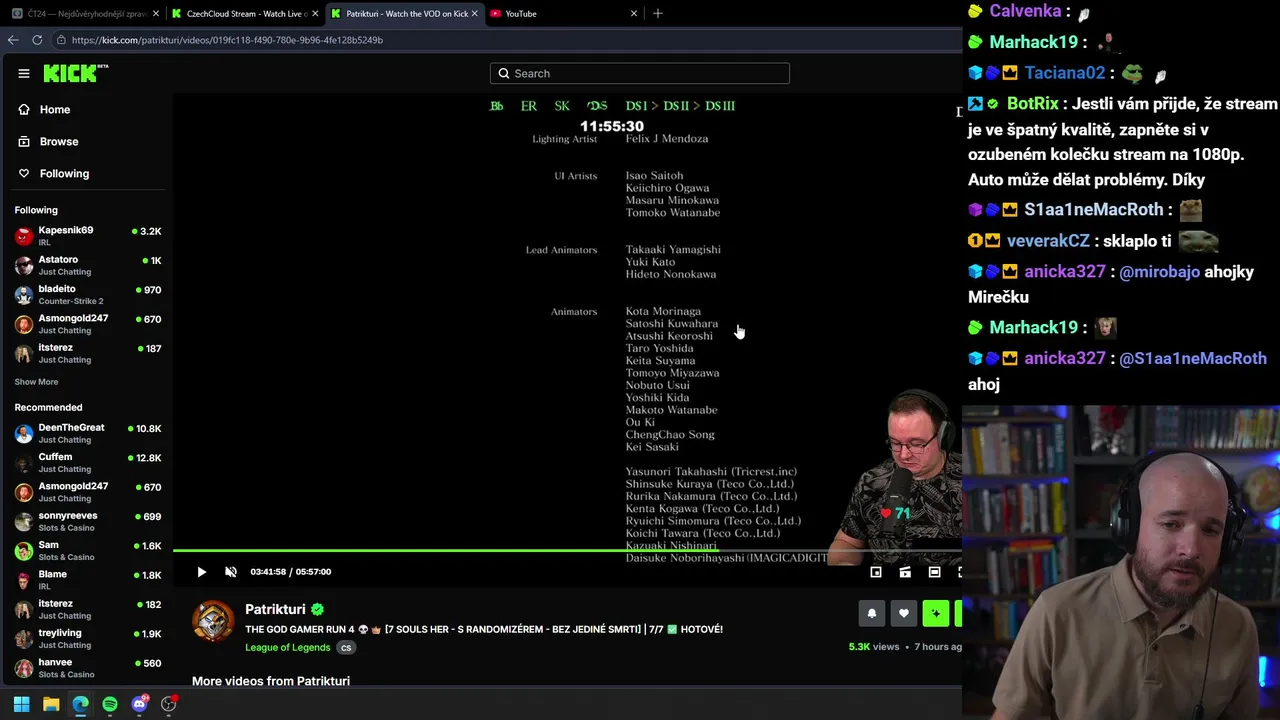This screenshot has height=720, width=1280.
Task: Click the browser address bar URL
Action: click(x=227, y=40)
